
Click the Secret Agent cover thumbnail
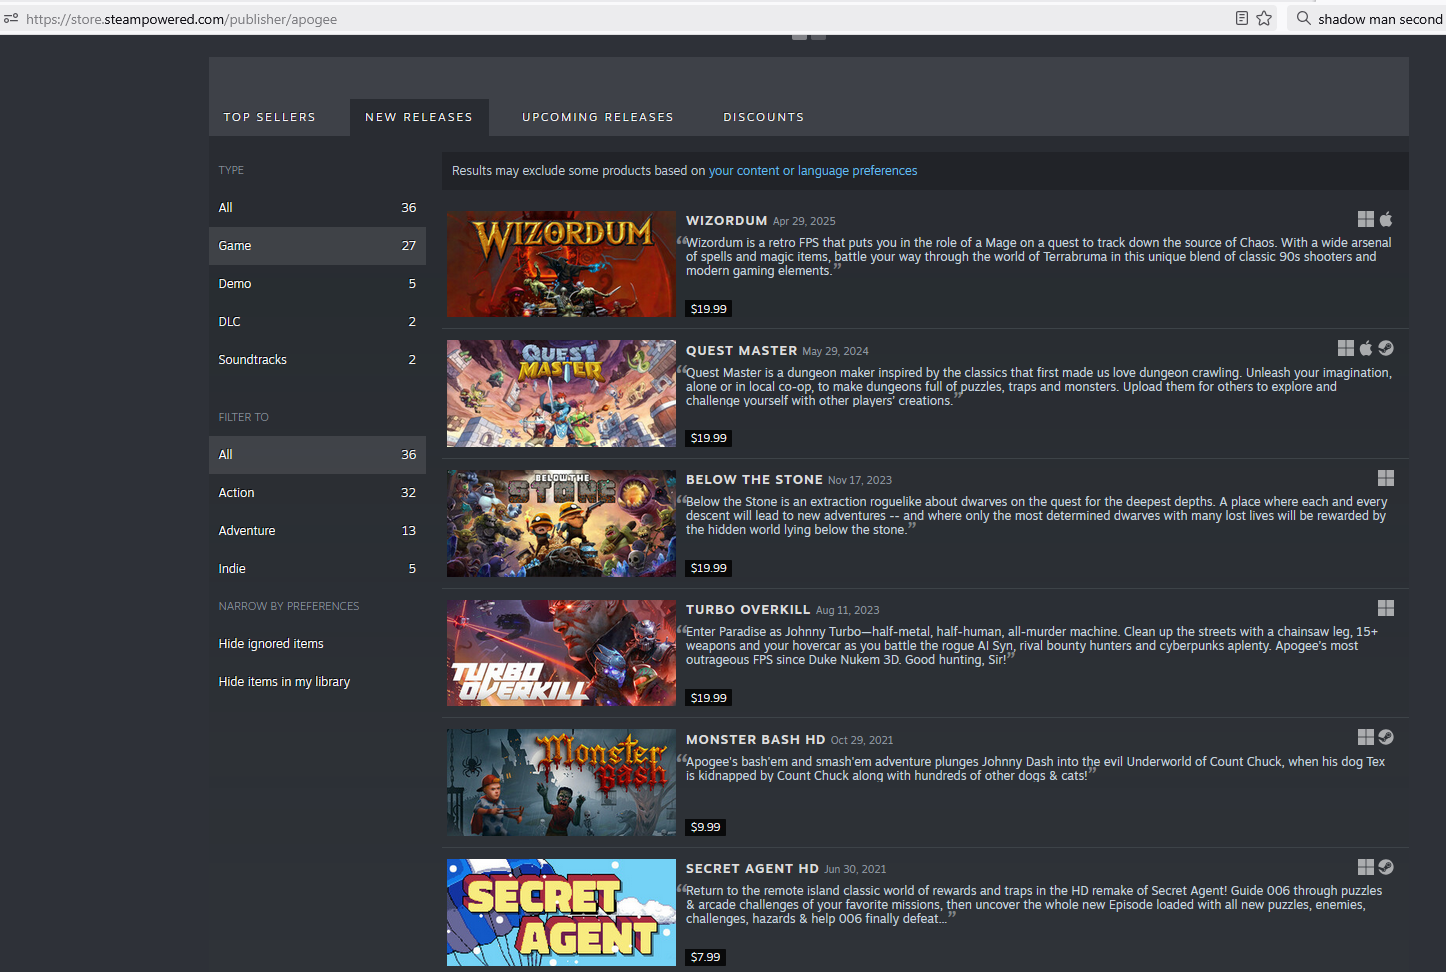coord(561,912)
